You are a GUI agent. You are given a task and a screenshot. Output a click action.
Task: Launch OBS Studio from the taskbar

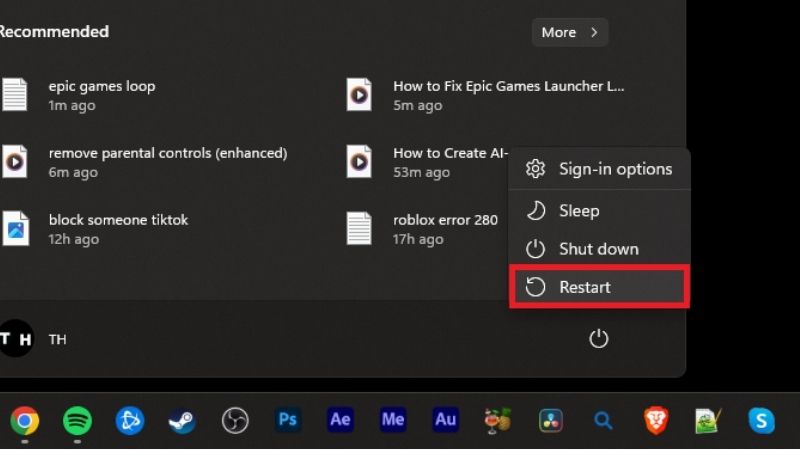coord(235,420)
